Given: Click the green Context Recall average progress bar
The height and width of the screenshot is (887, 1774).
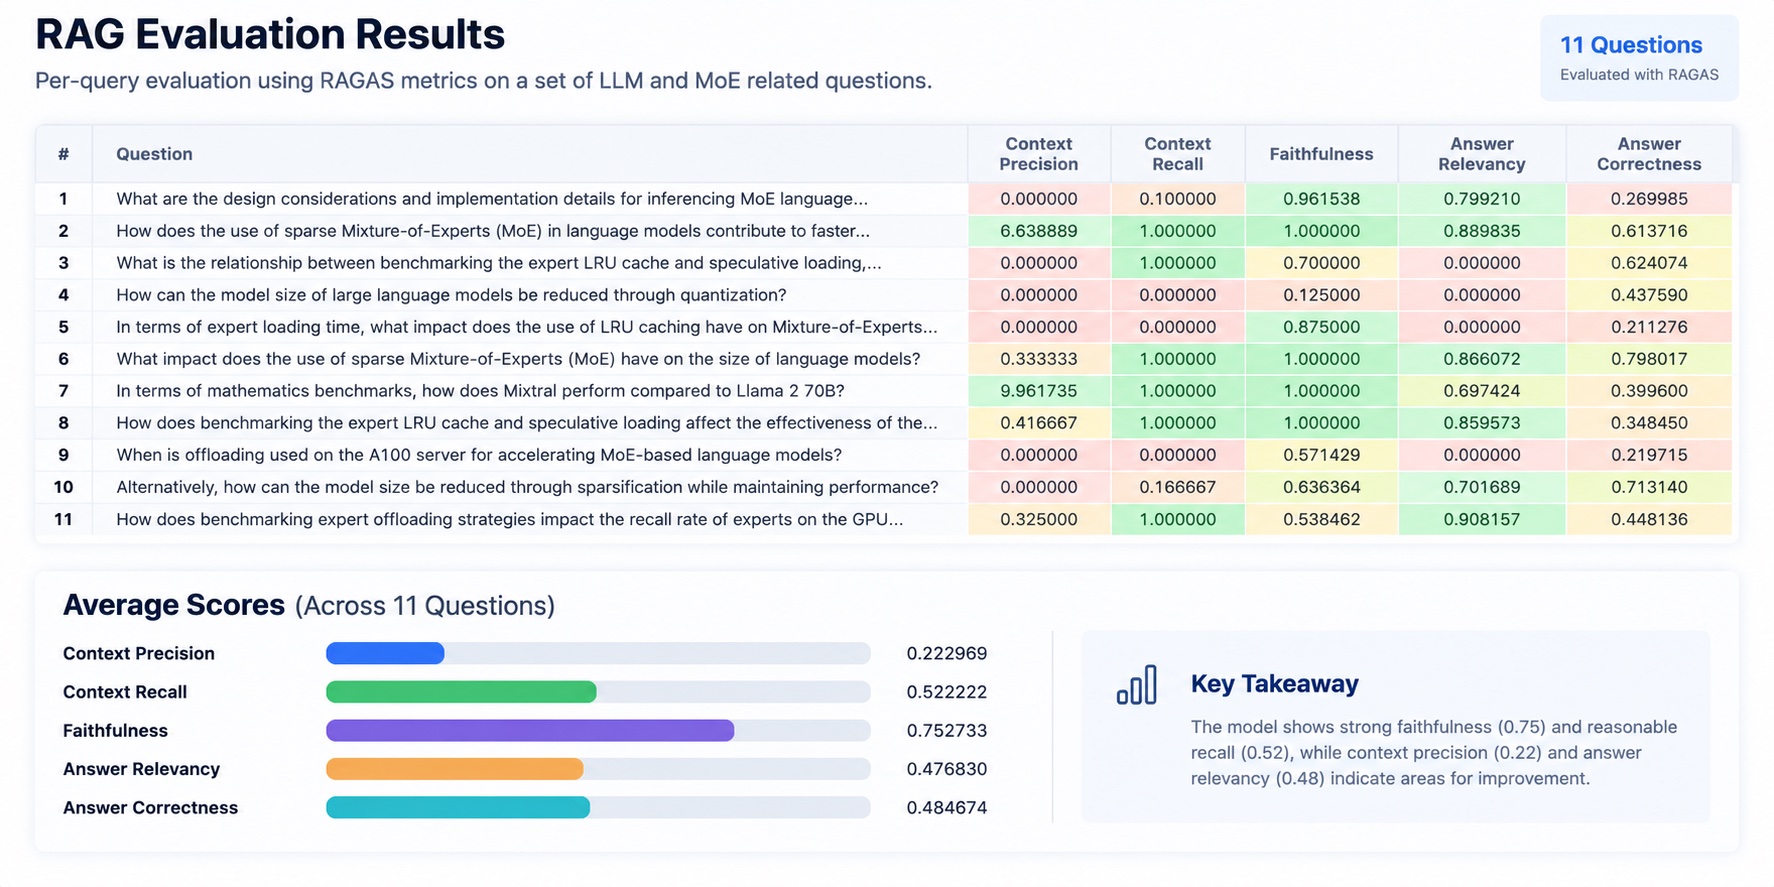Looking at the screenshot, I should point(598,692).
